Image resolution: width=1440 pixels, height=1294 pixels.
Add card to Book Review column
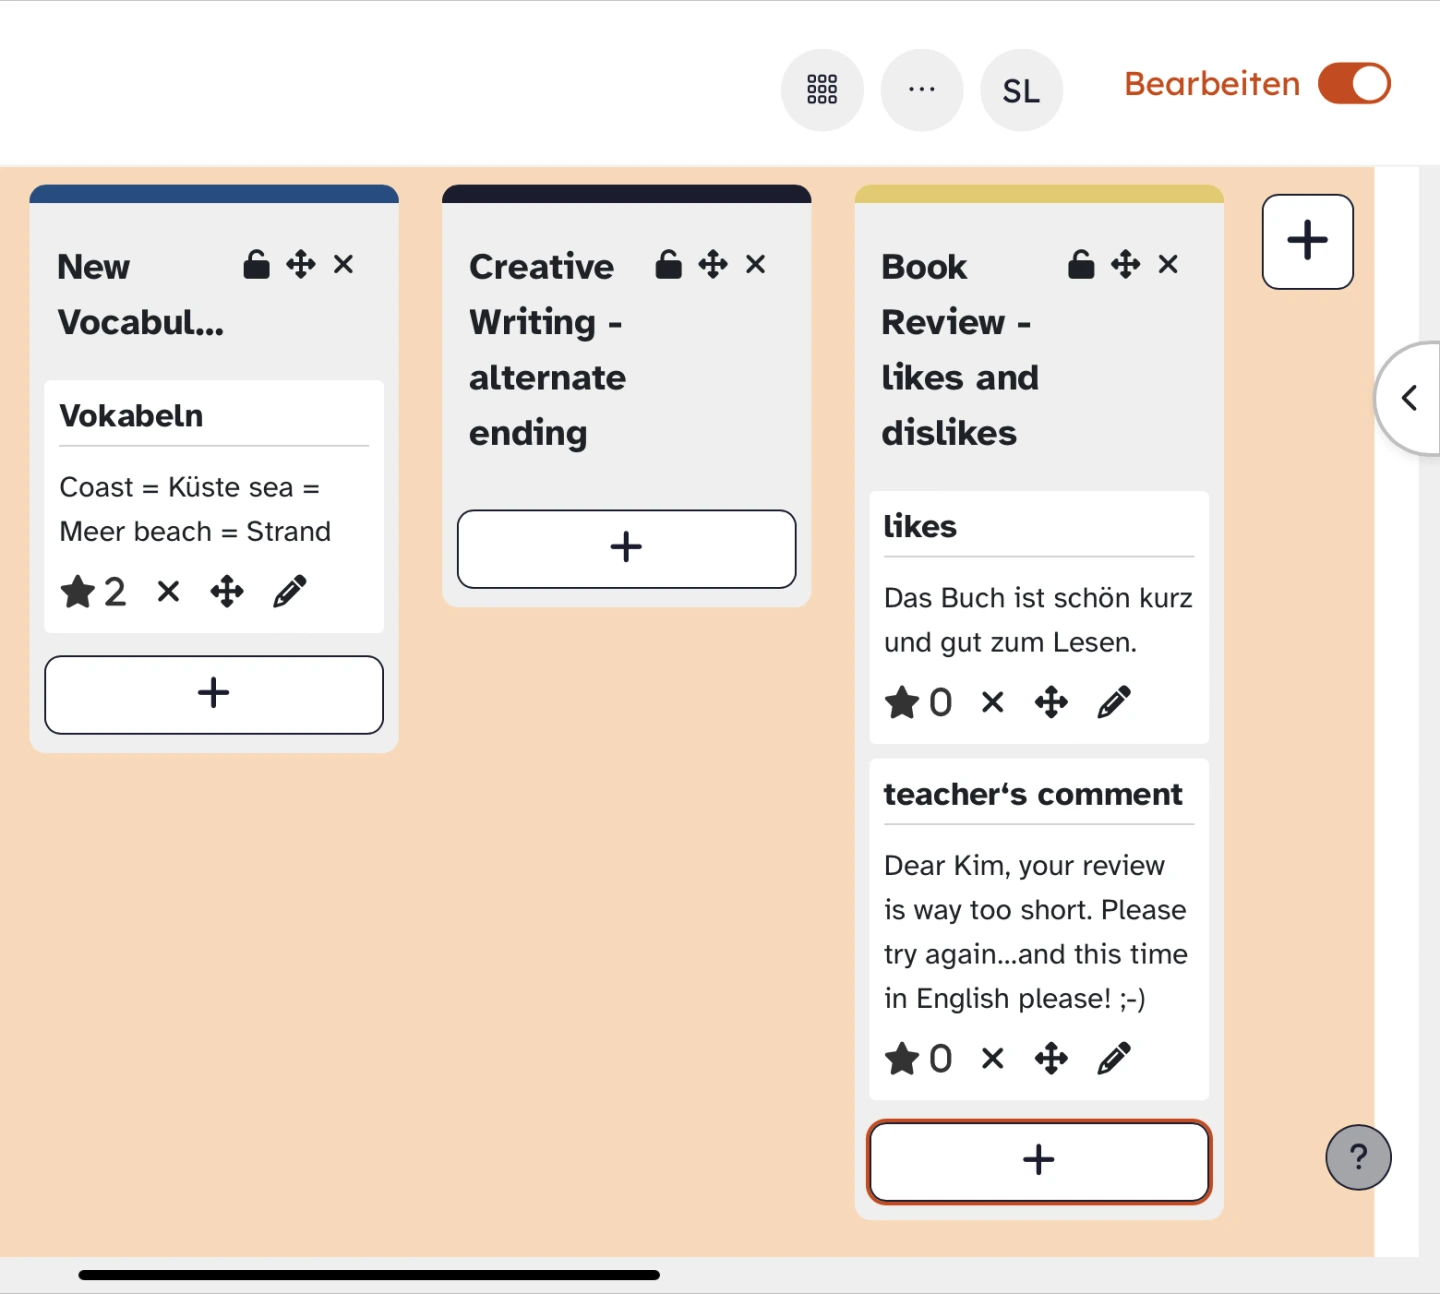click(x=1039, y=1160)
